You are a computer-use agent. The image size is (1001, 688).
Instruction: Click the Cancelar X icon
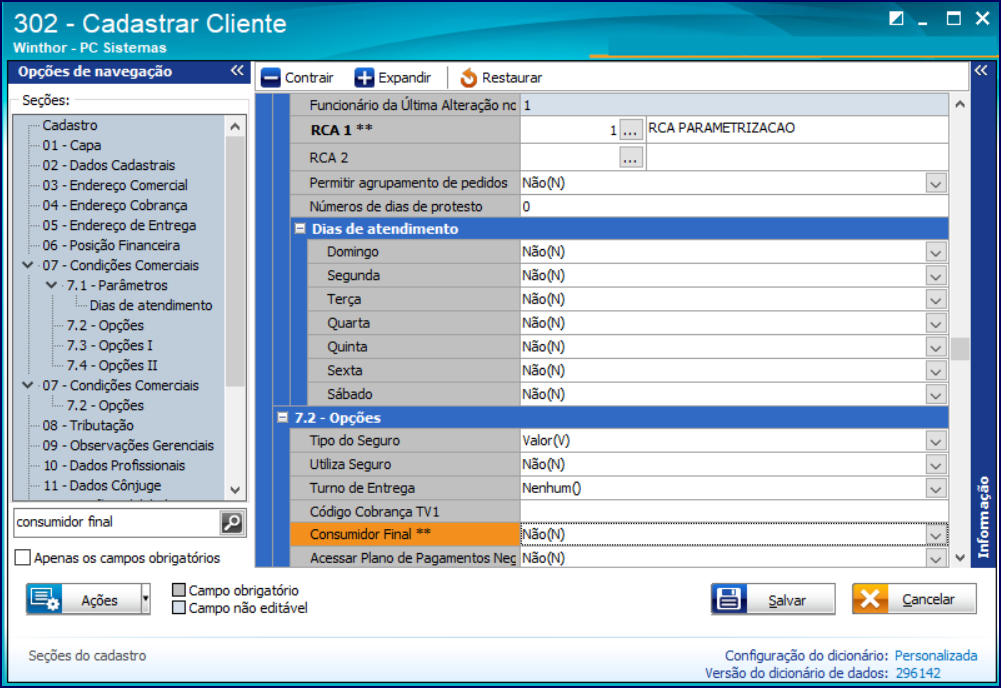pos(869,599)
